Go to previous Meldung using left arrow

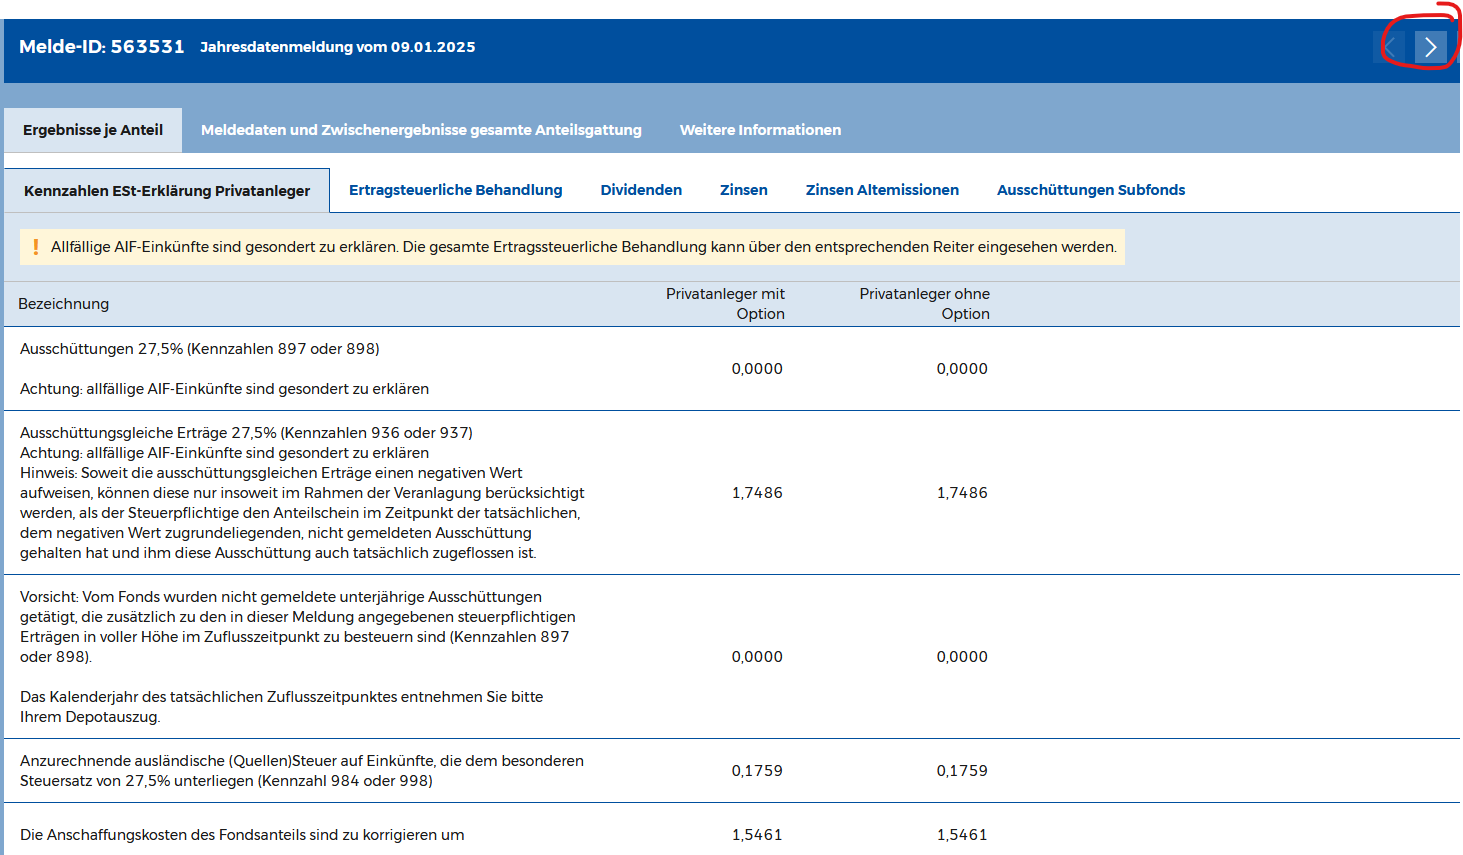click(x=1390, y=47)
